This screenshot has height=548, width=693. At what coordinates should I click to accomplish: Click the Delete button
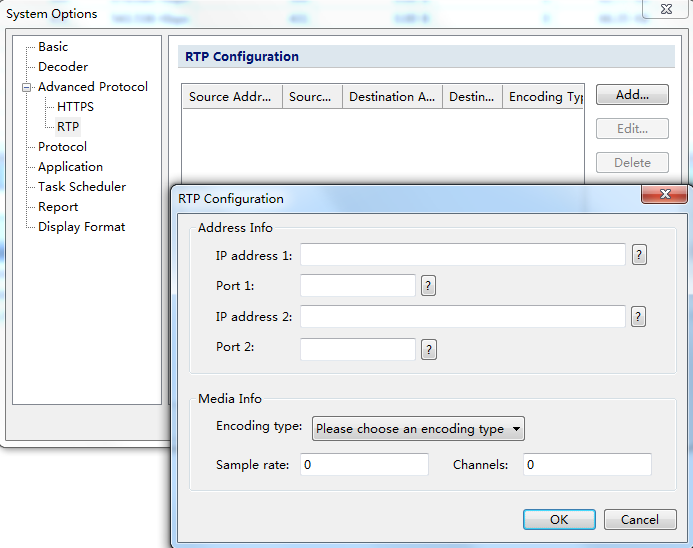(632, 163)
